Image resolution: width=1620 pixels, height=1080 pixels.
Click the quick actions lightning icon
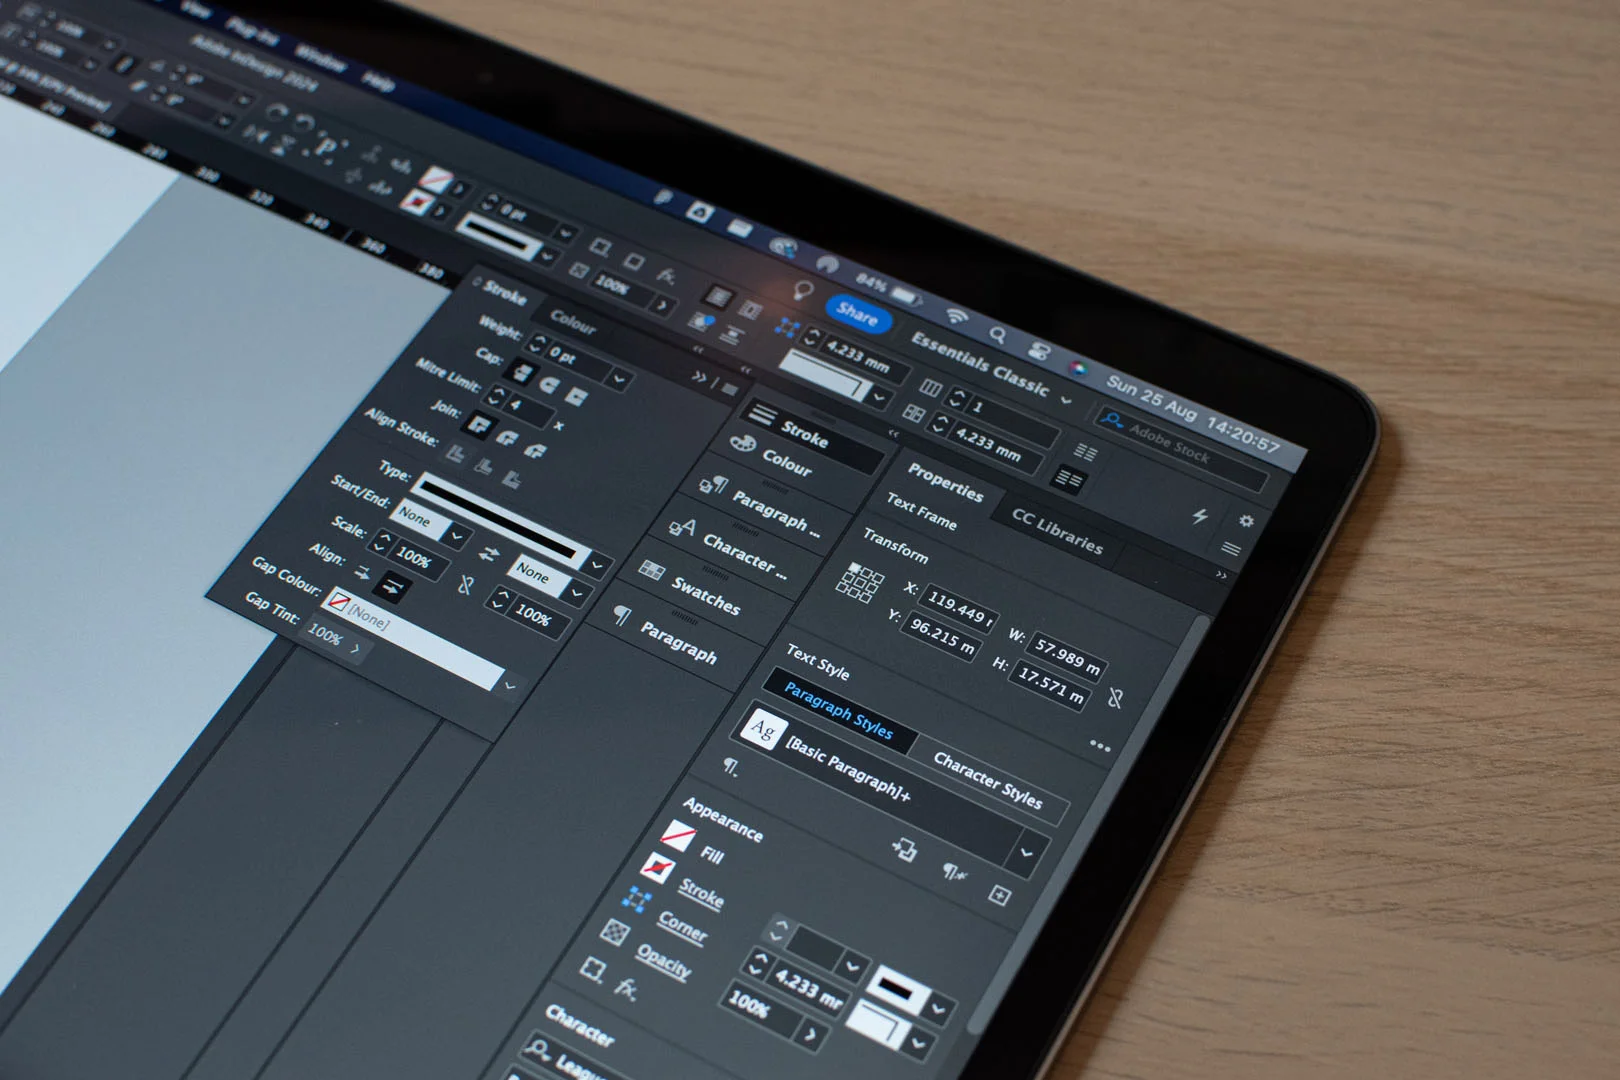pyautogui.click(x=1200, y=516)
